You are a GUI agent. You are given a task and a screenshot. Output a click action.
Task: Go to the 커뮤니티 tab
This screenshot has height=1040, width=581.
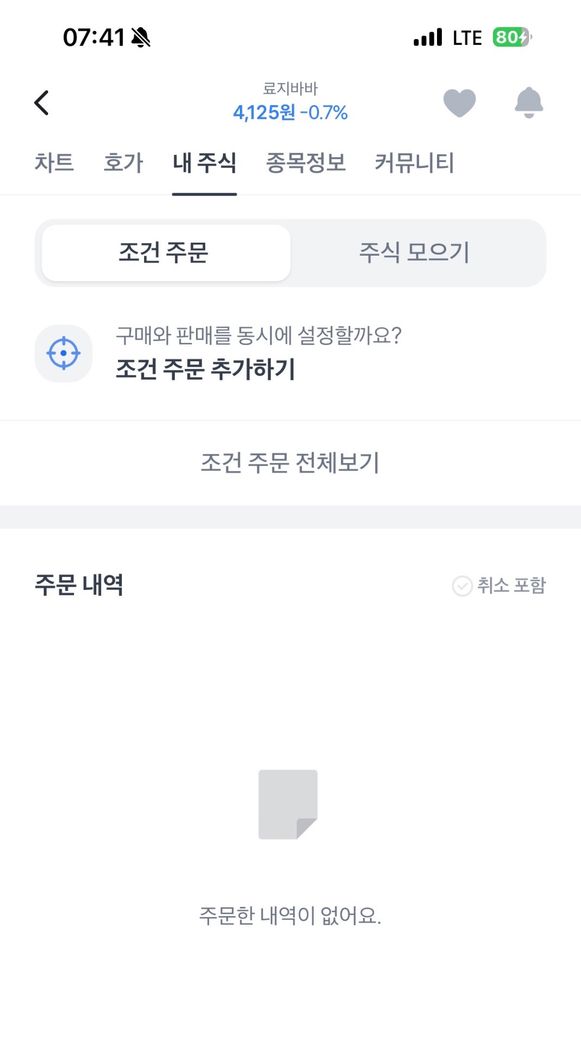point(415,162)
